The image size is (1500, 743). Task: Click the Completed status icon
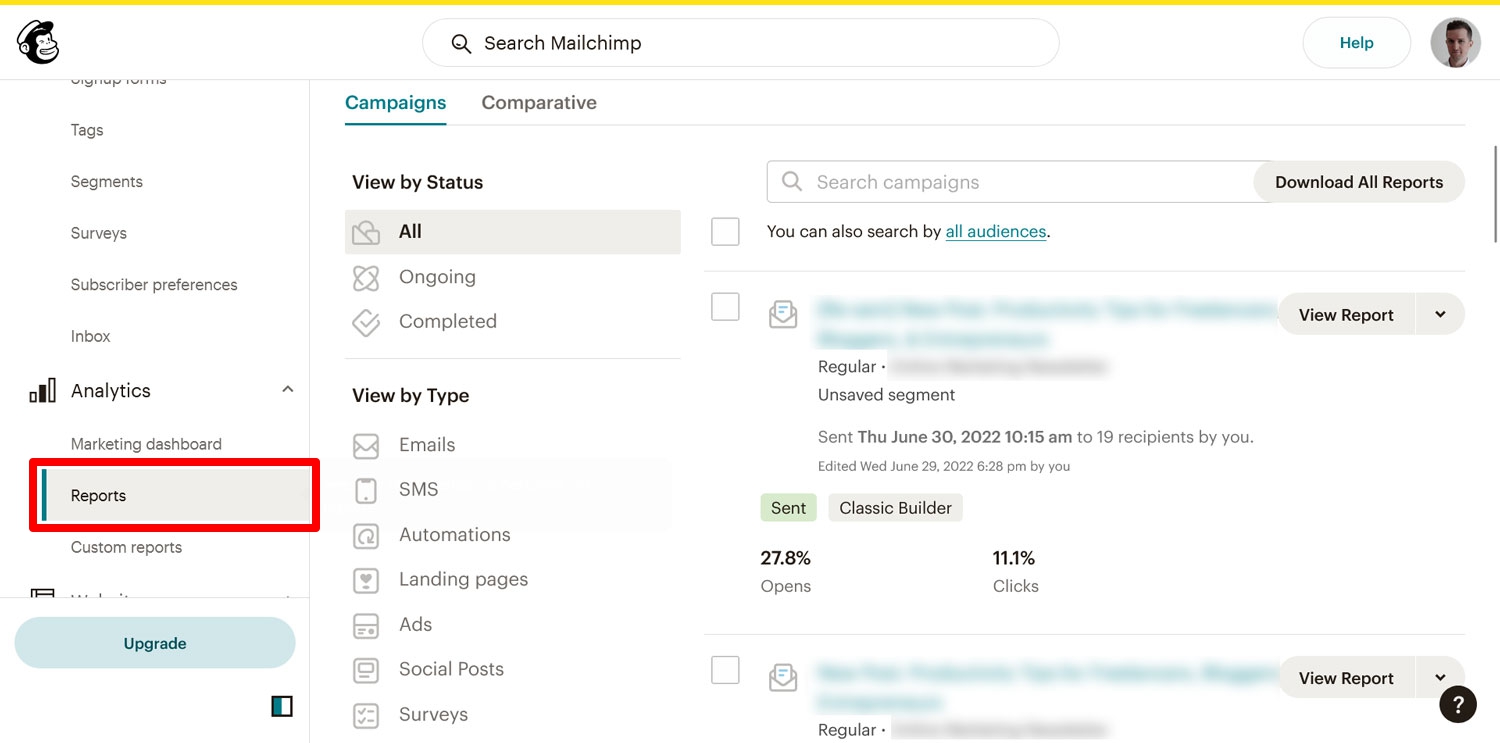tap(366, 322)
